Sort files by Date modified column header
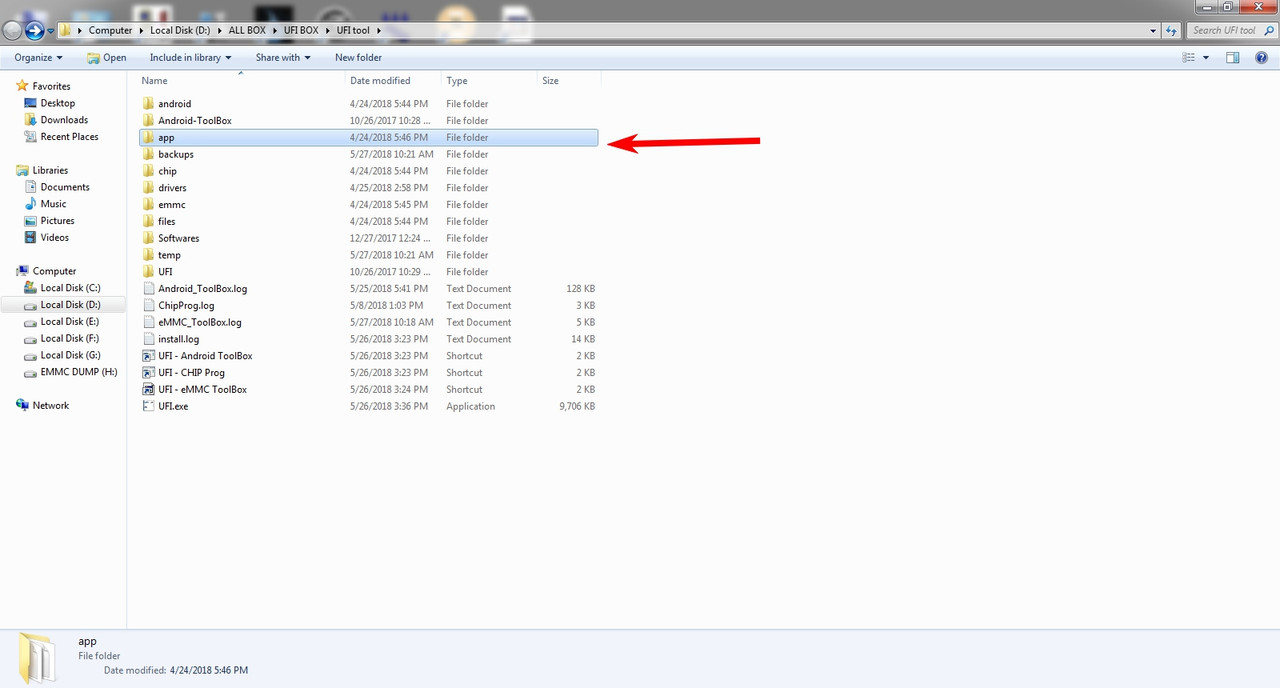The image size is (1280, 688). tap(380, 80)
